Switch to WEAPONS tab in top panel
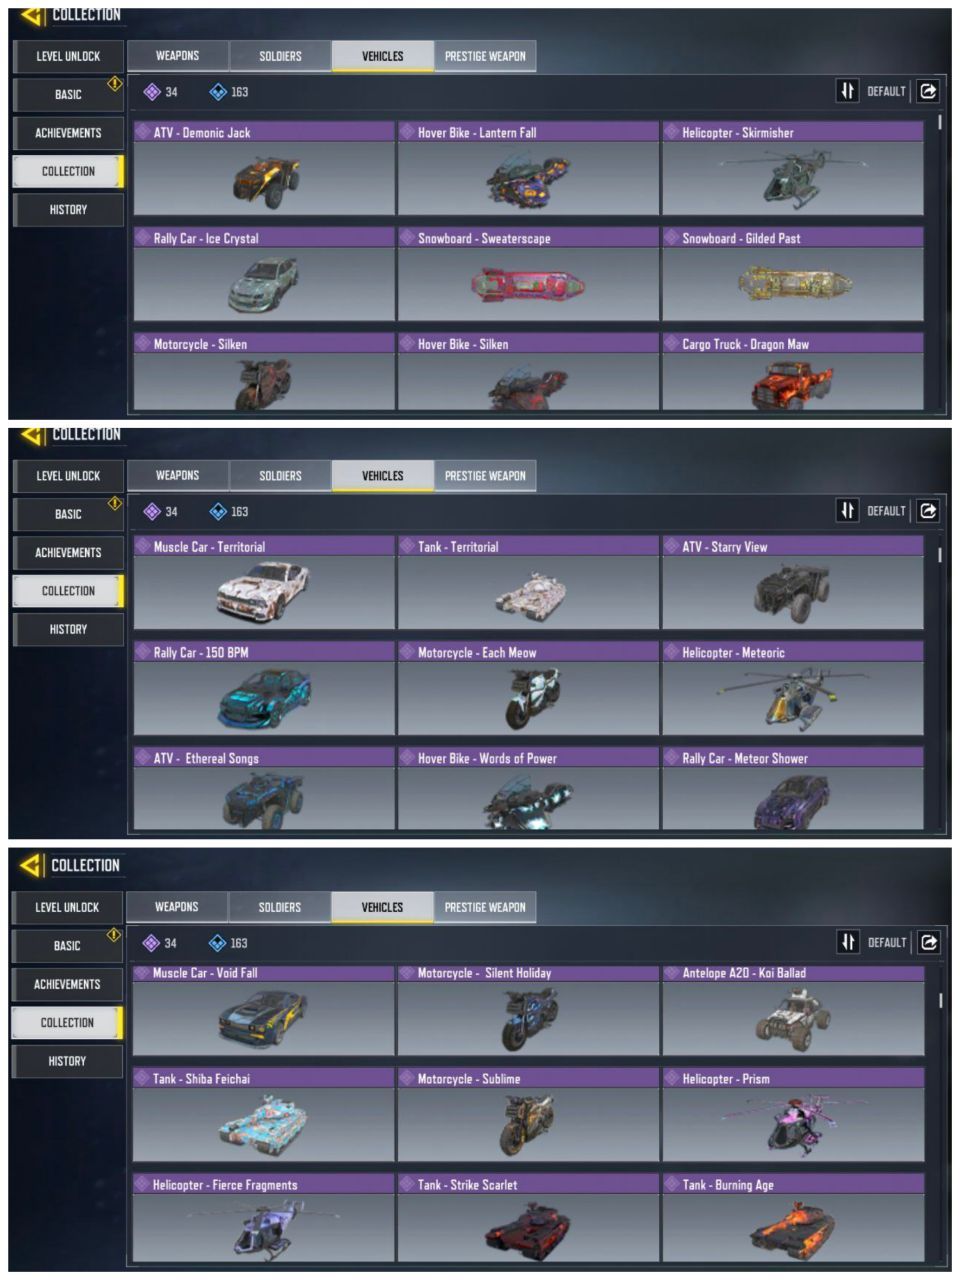This screenshot has height=1280, width=960. (178, 56)
